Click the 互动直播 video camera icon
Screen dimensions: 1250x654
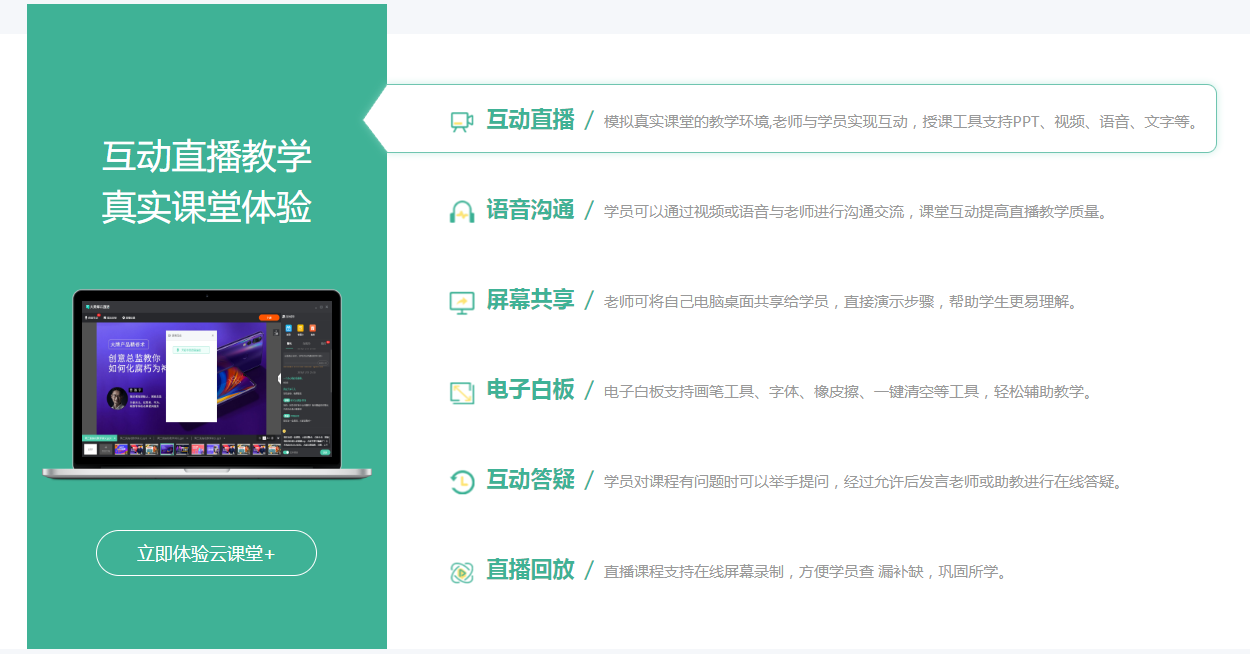click(461, 122)
